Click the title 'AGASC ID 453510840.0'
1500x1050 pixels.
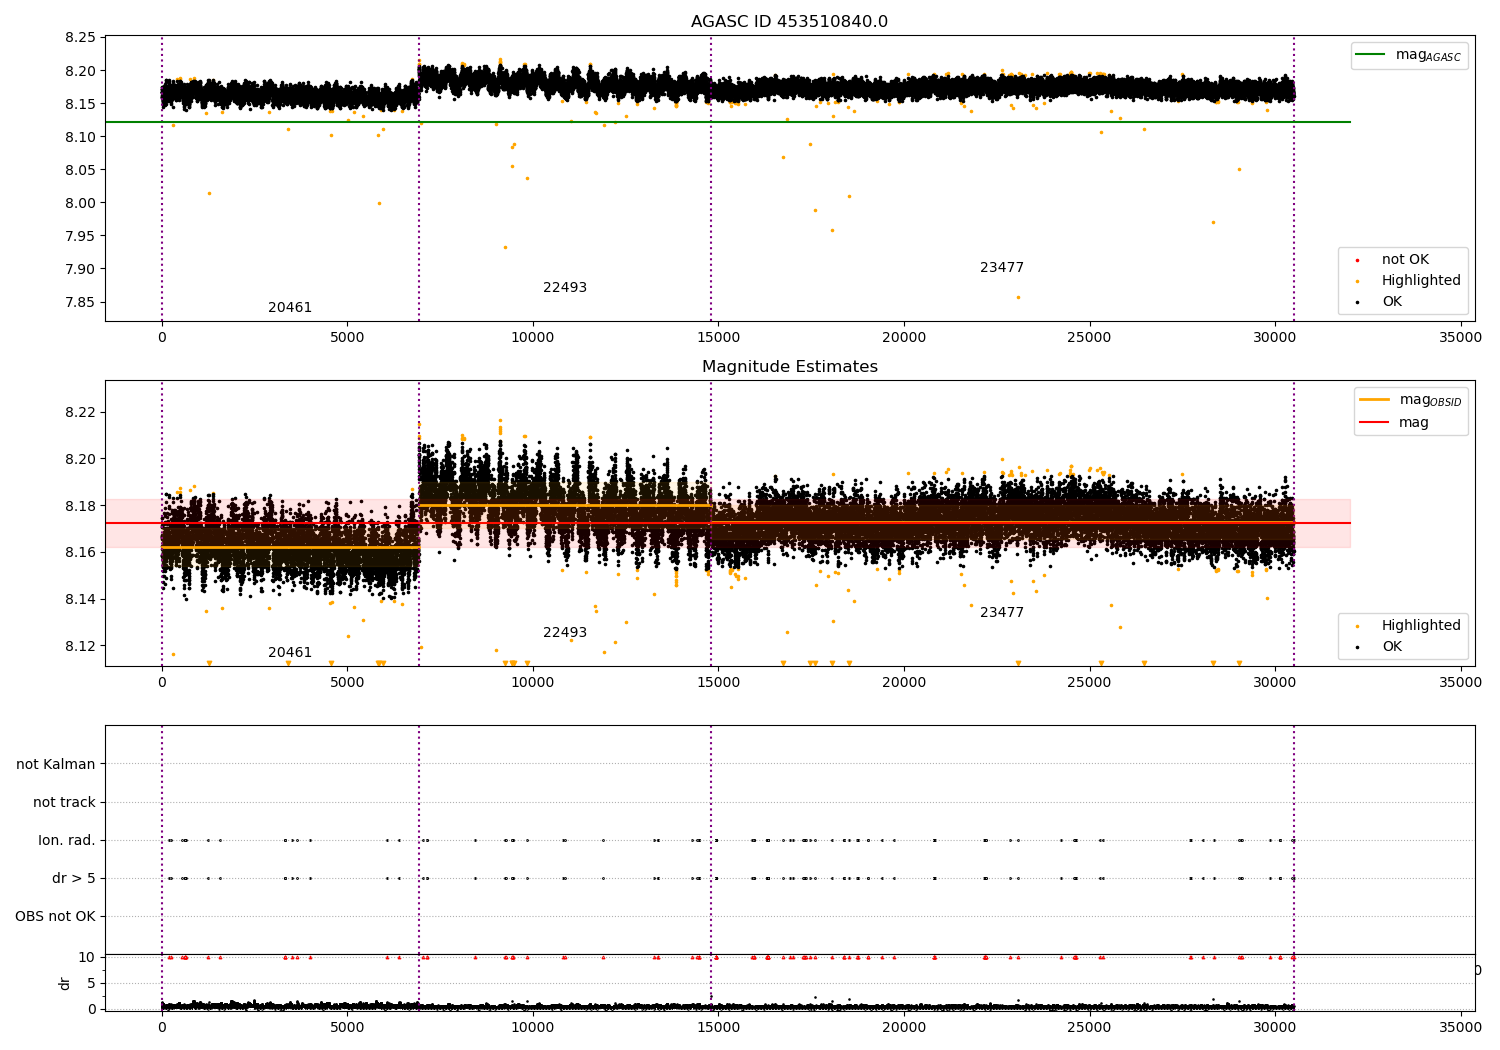click(789, 22)
